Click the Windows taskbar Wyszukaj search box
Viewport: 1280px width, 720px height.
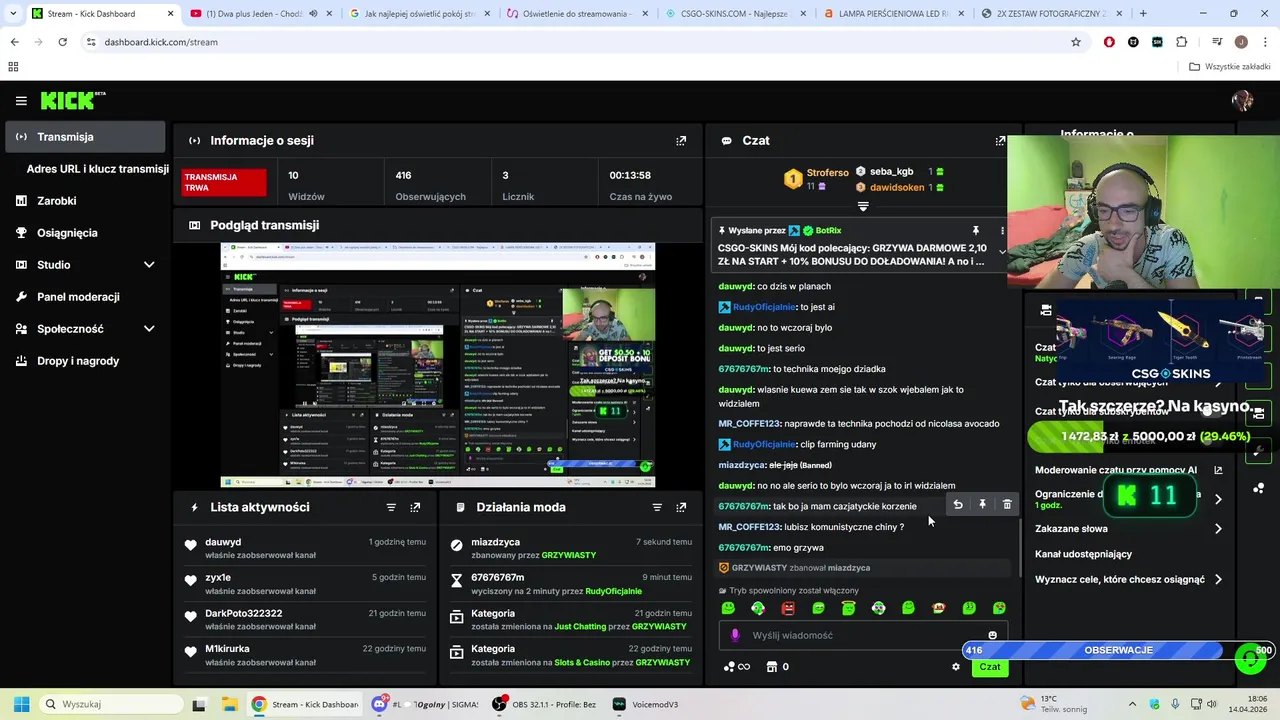coord(111,704)
